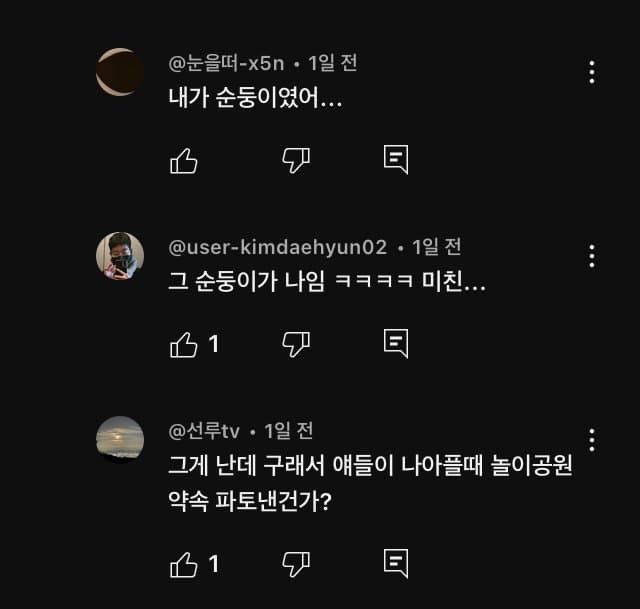The width and height of the screenshot is (640, 609).
Task: Reply to the @user-kimdaehyun02 comment
Action: coord(397,344)
